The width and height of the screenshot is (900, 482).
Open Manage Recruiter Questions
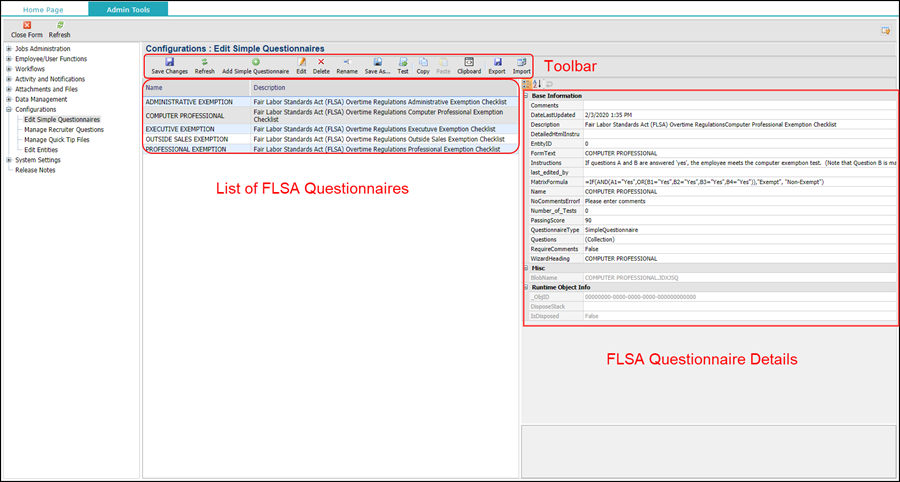coord(64,130)
